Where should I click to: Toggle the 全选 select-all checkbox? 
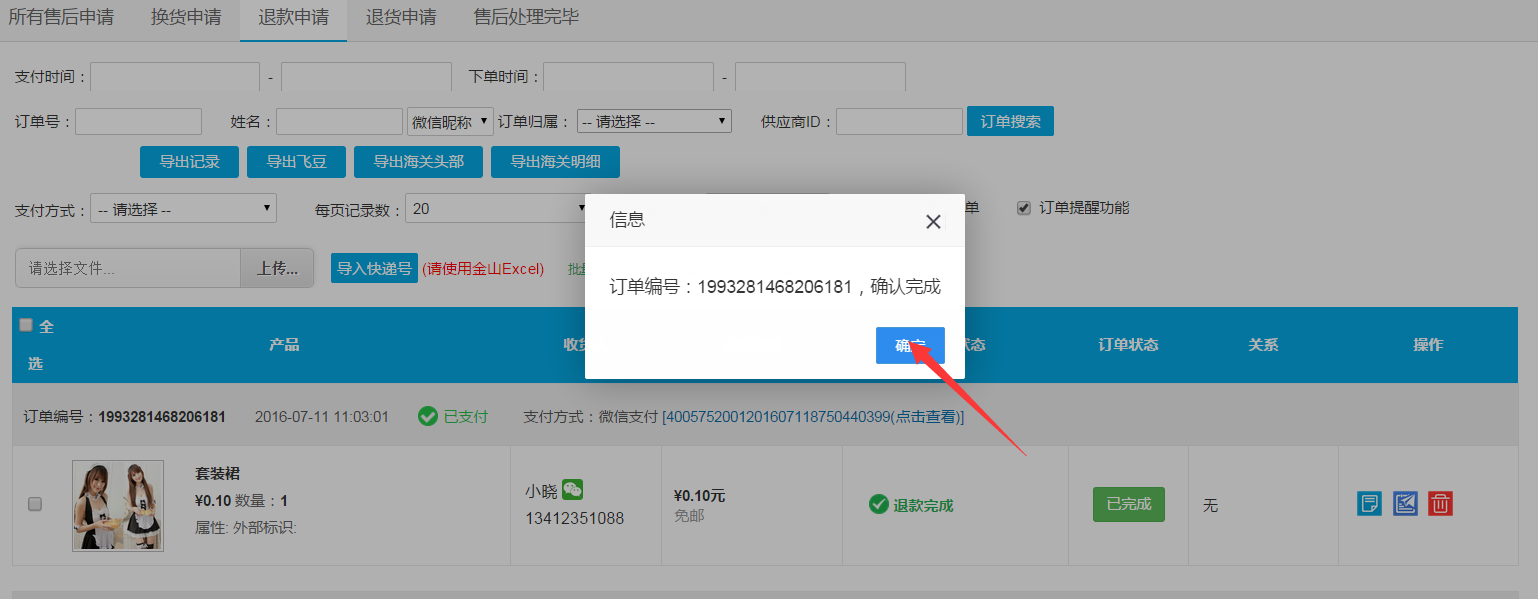[27, 325]
